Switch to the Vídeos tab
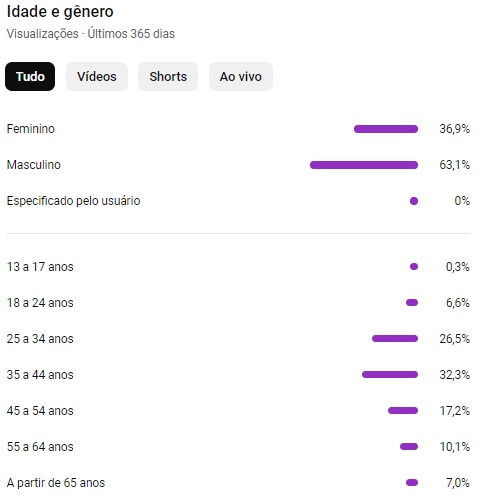The height and width of the screenshot is (503, 485). [x=97, y=76]
